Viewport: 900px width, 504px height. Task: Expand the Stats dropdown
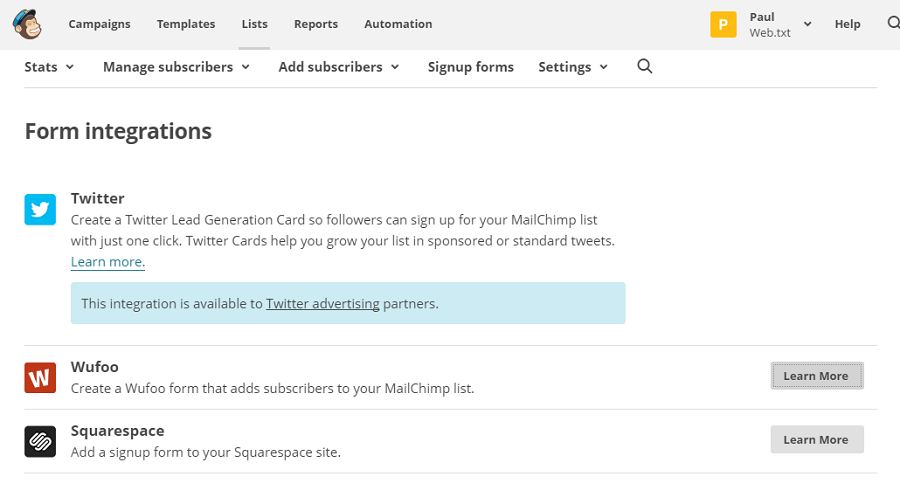[x=50, y=67]
